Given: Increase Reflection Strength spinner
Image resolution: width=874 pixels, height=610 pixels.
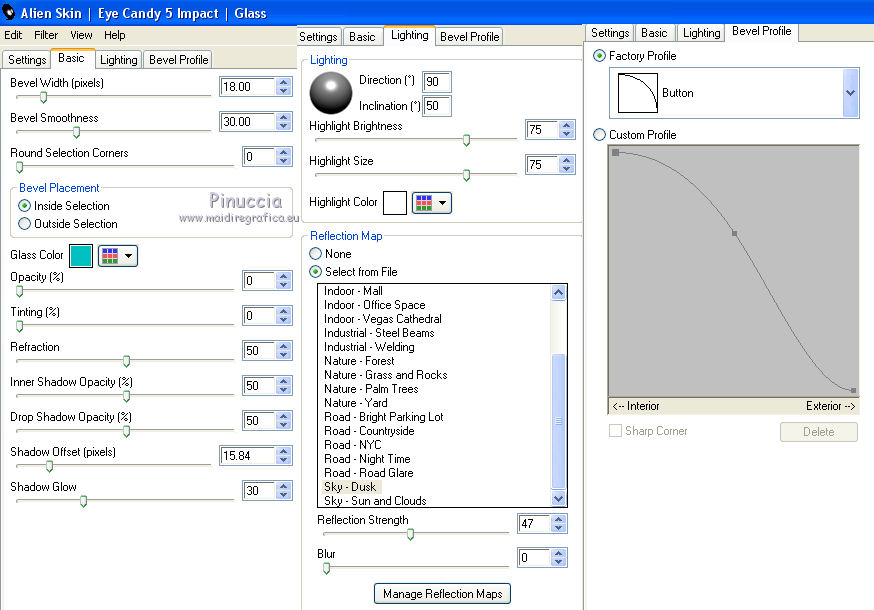Looking at the screenshot, I should [559, 519].
